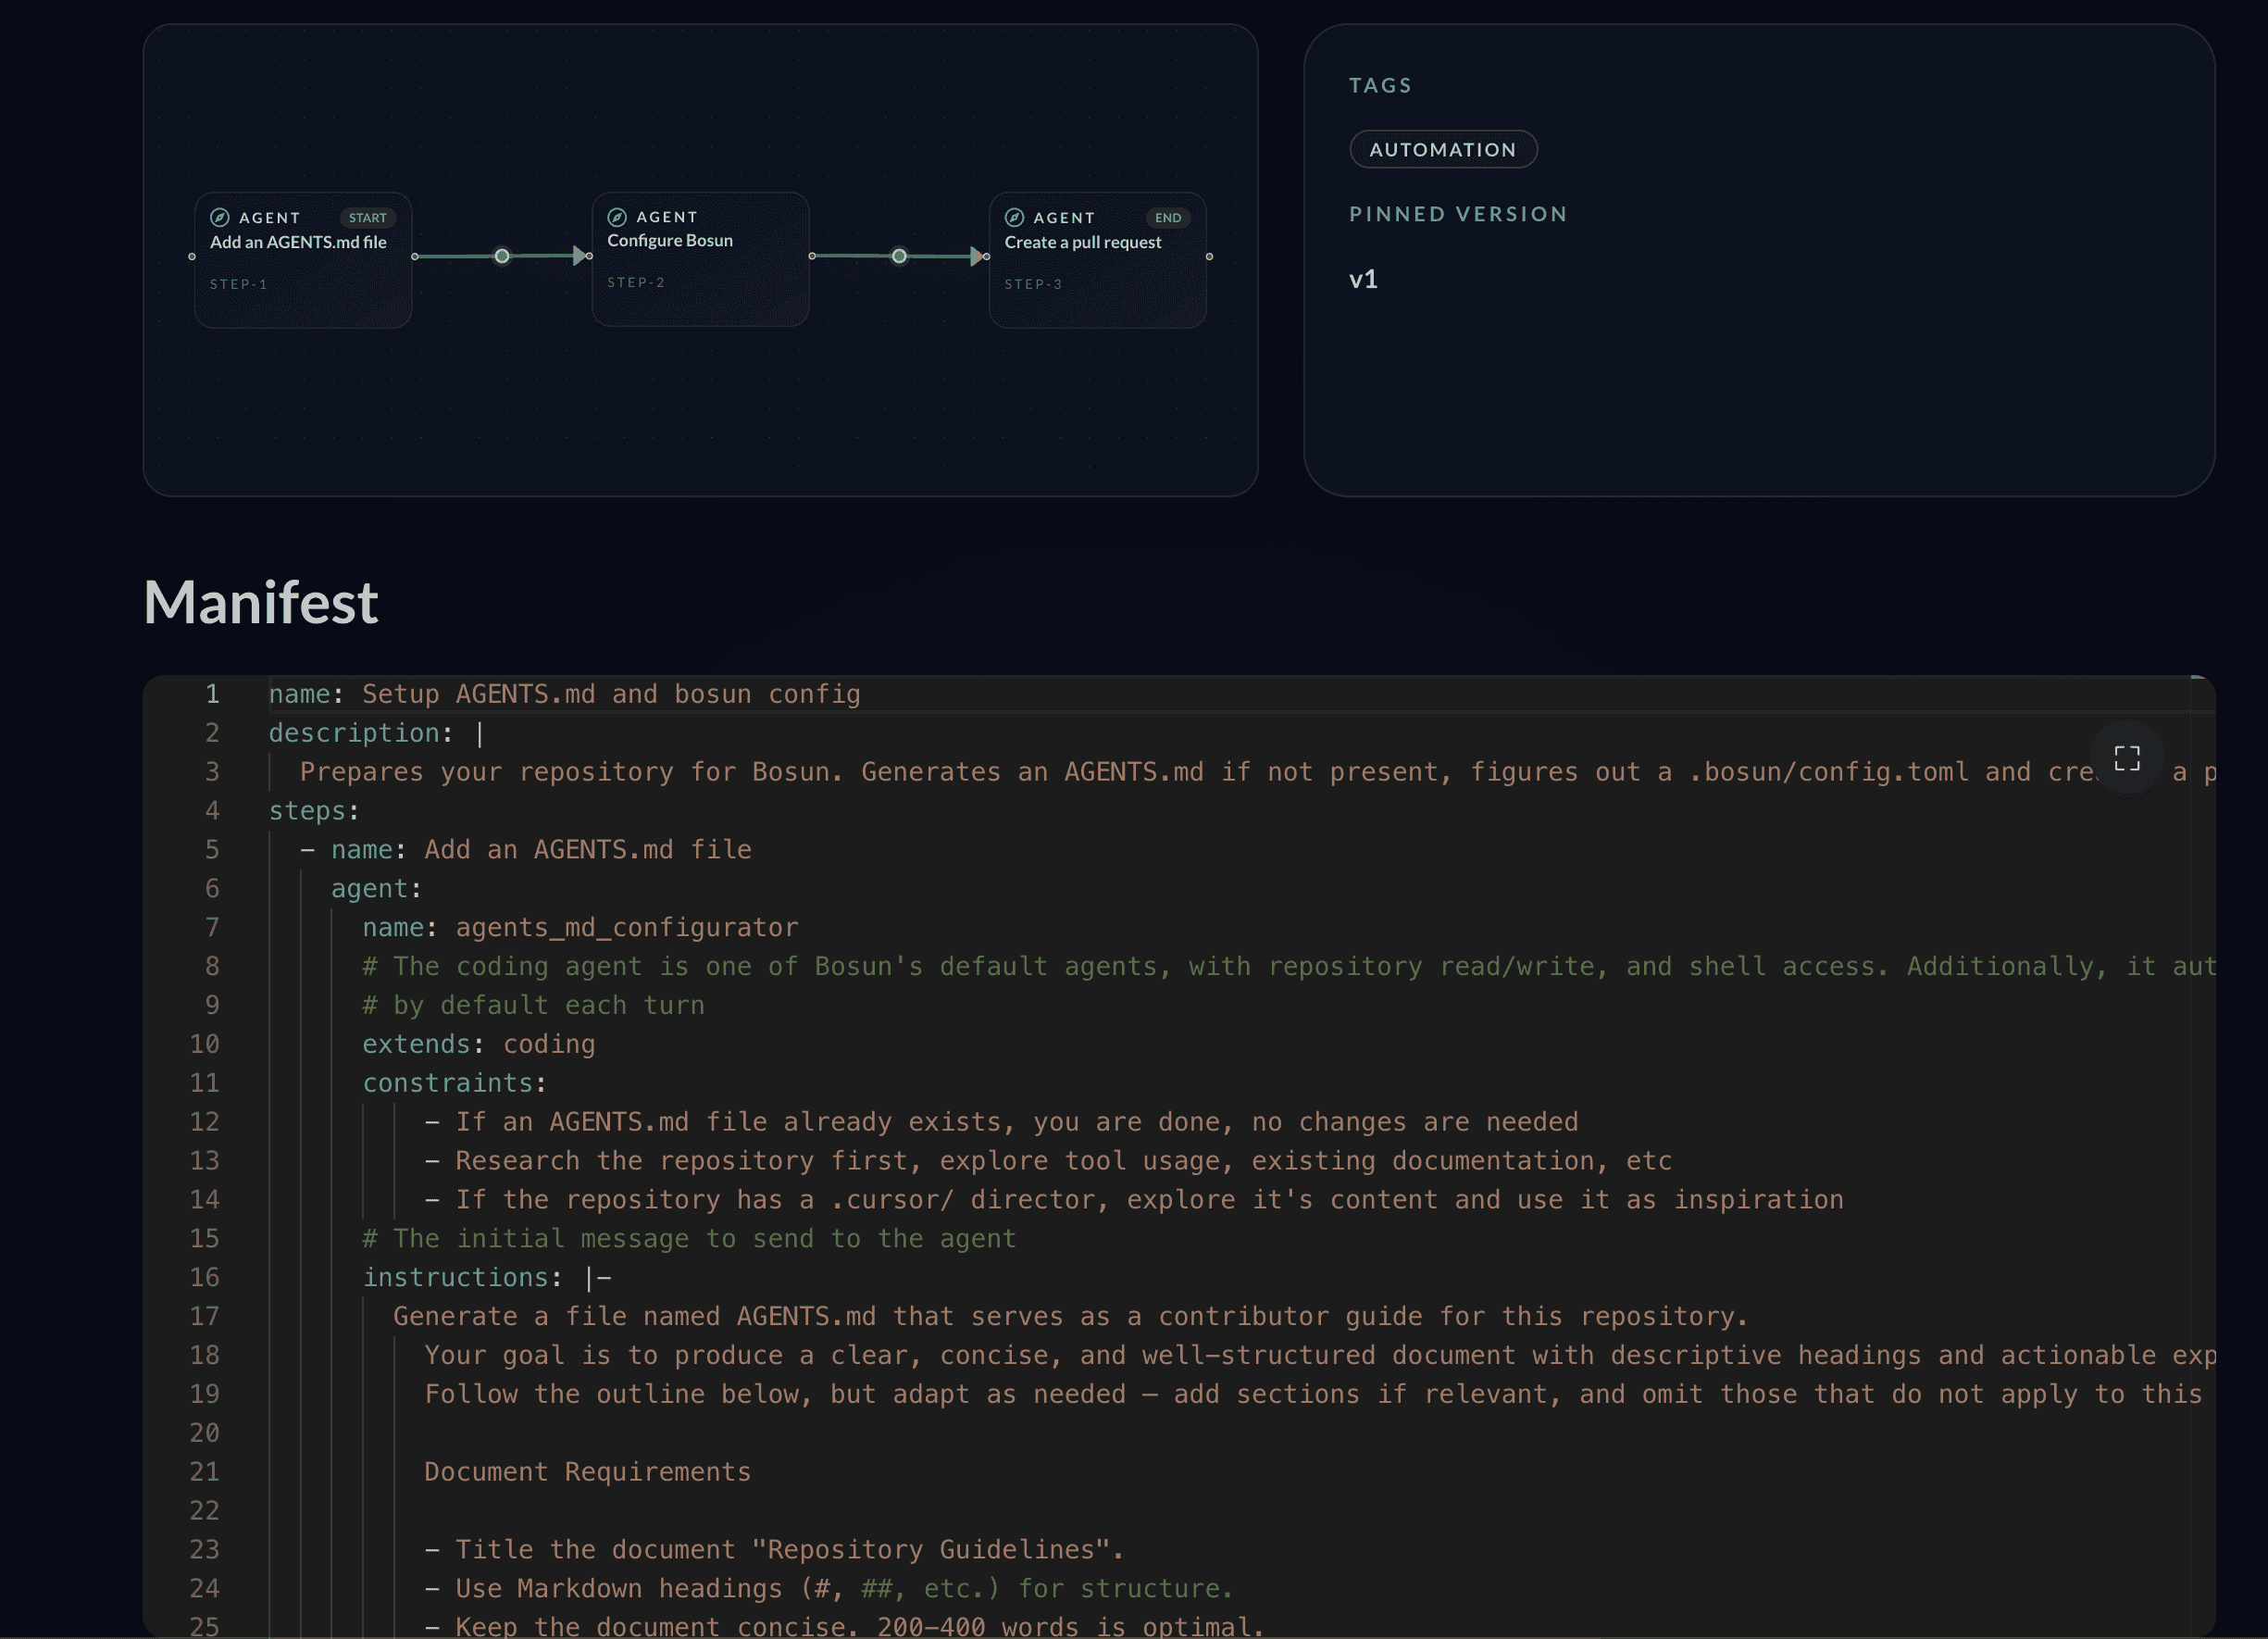Click compass icon on 'Configure Bosun' node

(x=617, y=217)
